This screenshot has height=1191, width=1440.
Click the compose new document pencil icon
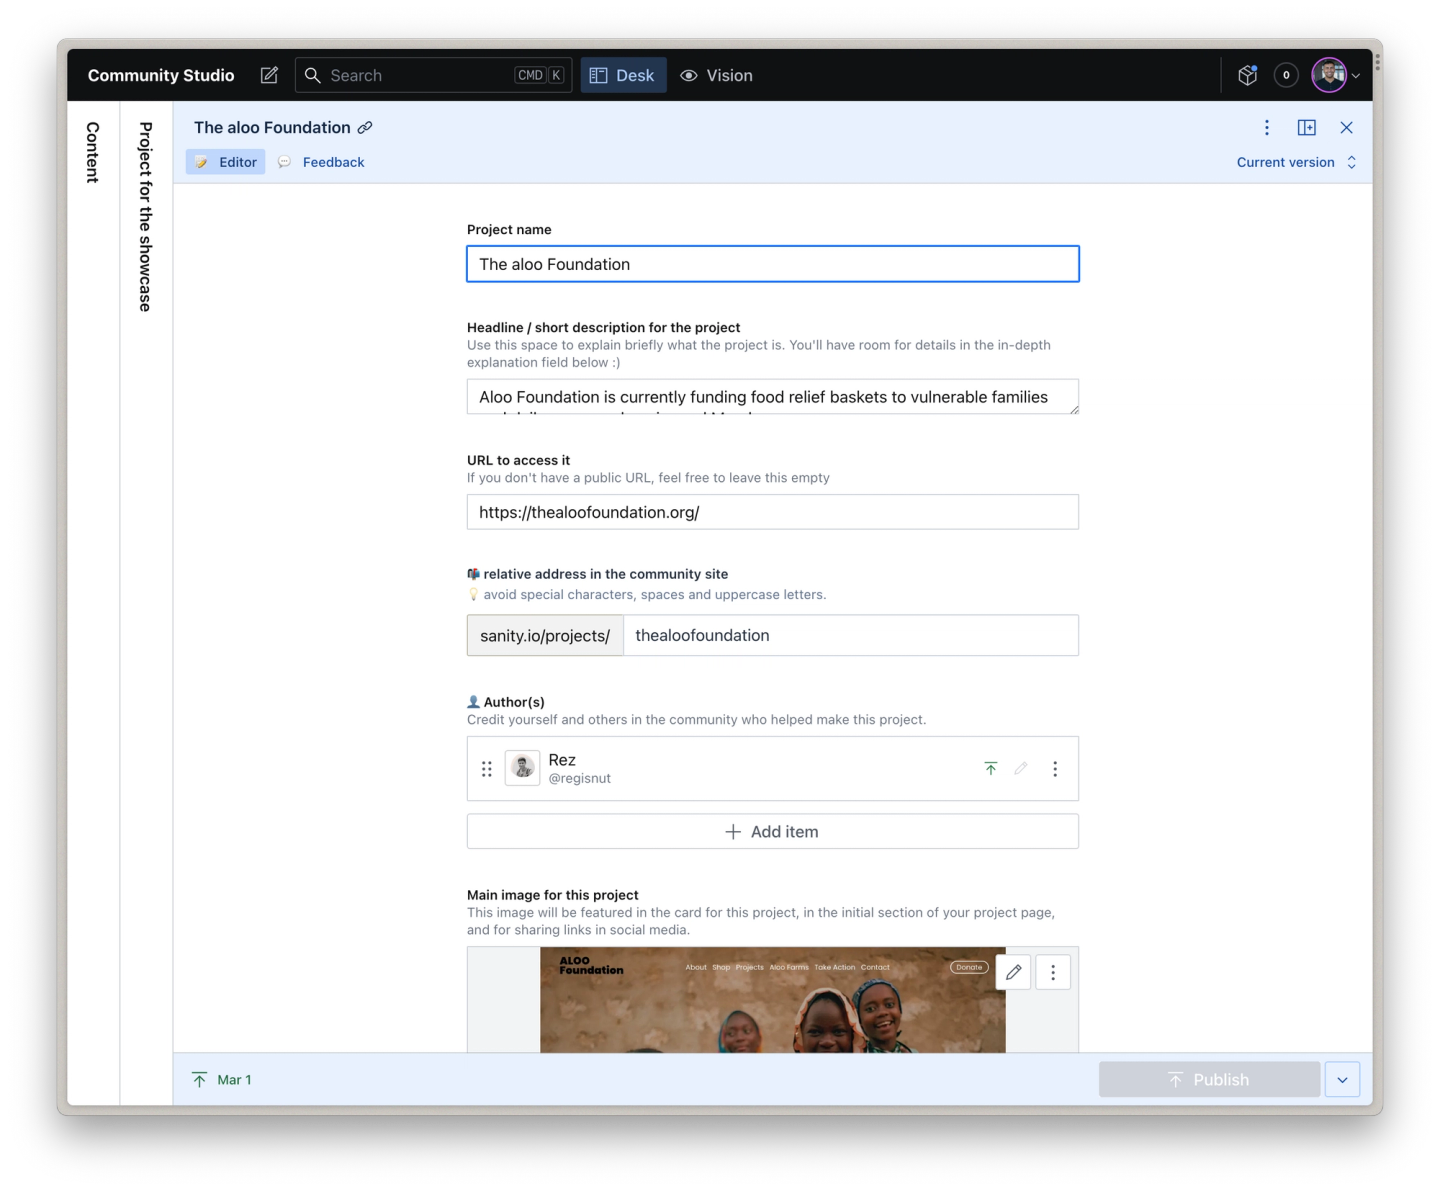(268, 75)
